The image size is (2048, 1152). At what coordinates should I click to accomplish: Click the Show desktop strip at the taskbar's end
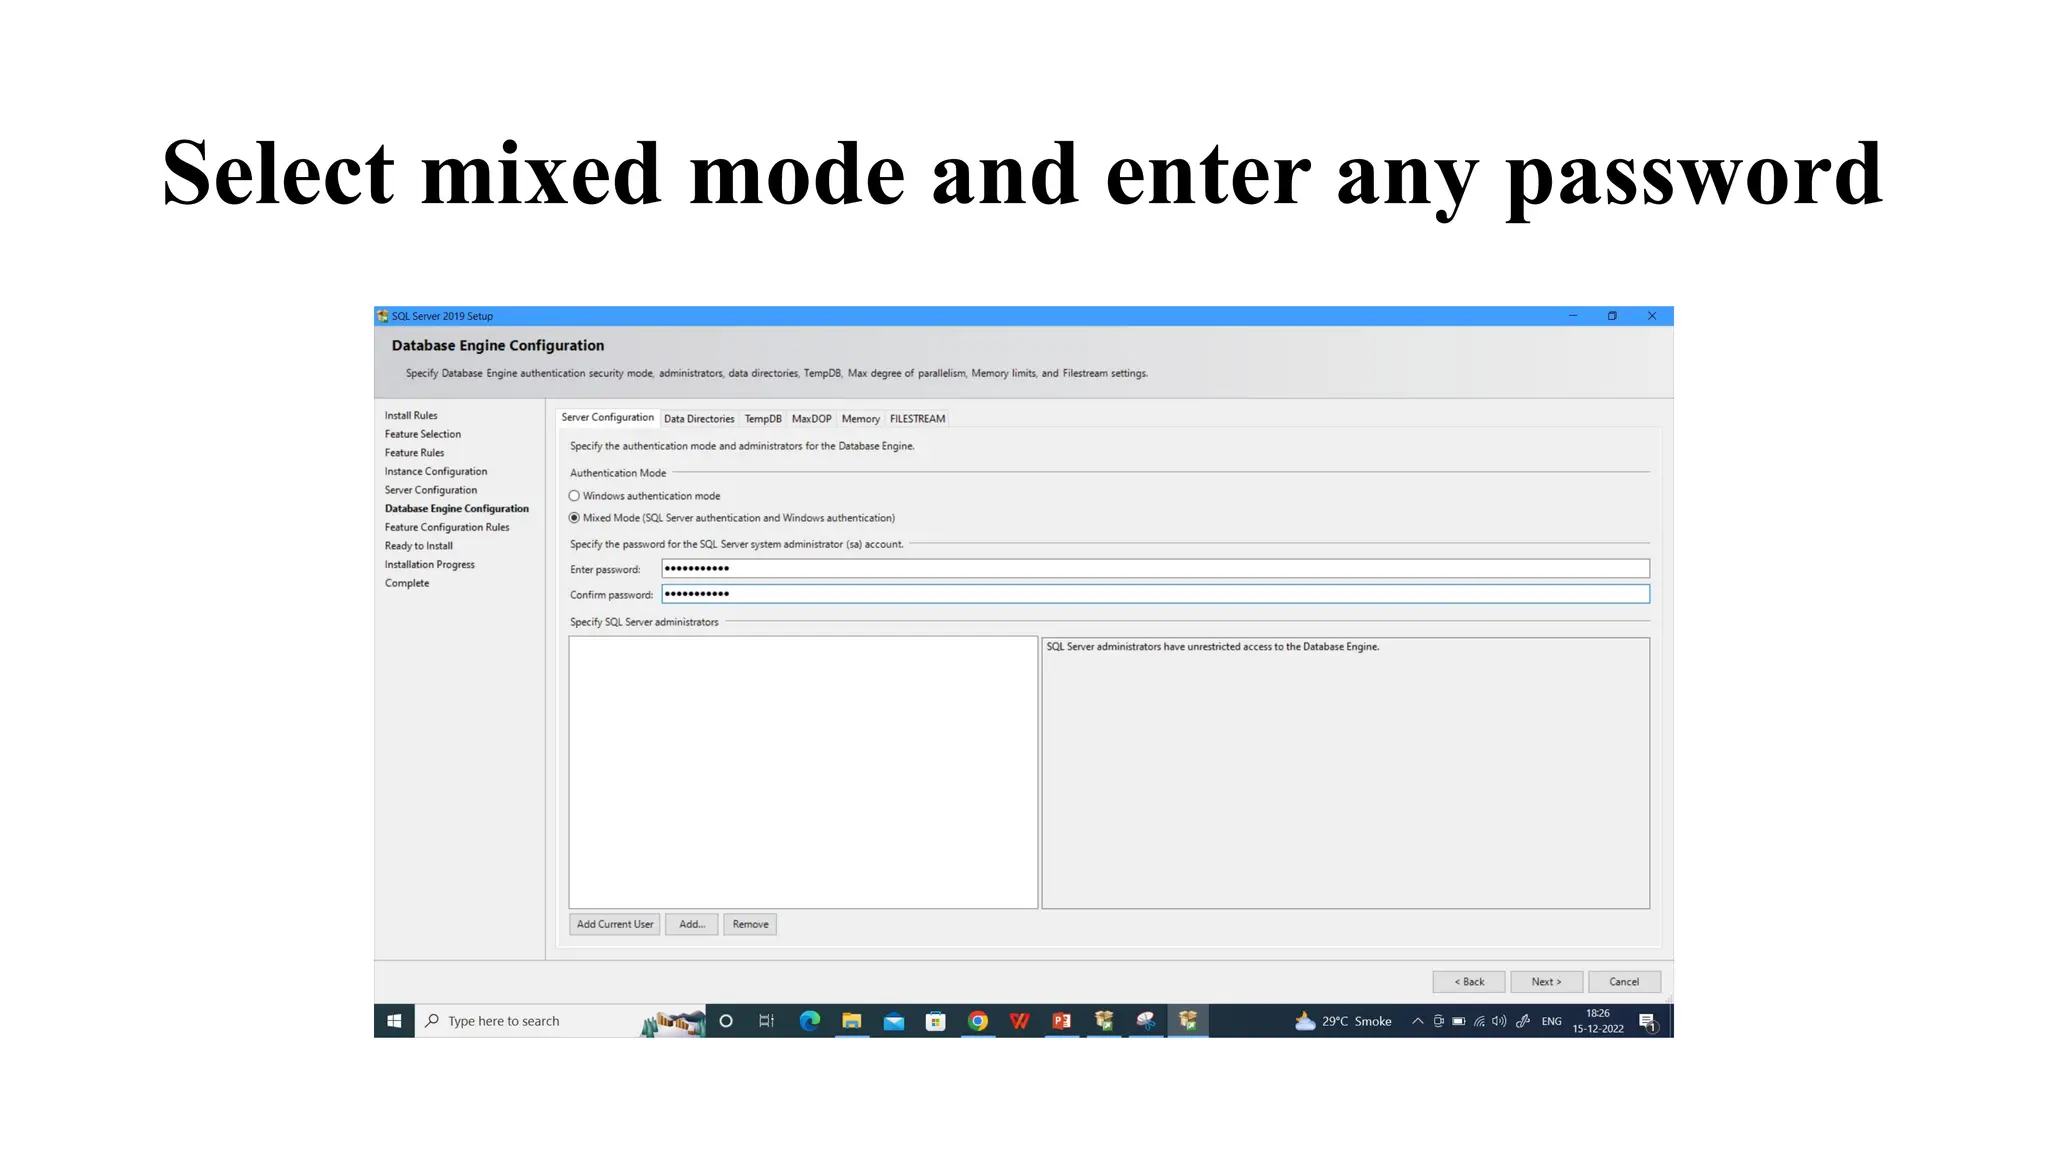point(1671,1021)
